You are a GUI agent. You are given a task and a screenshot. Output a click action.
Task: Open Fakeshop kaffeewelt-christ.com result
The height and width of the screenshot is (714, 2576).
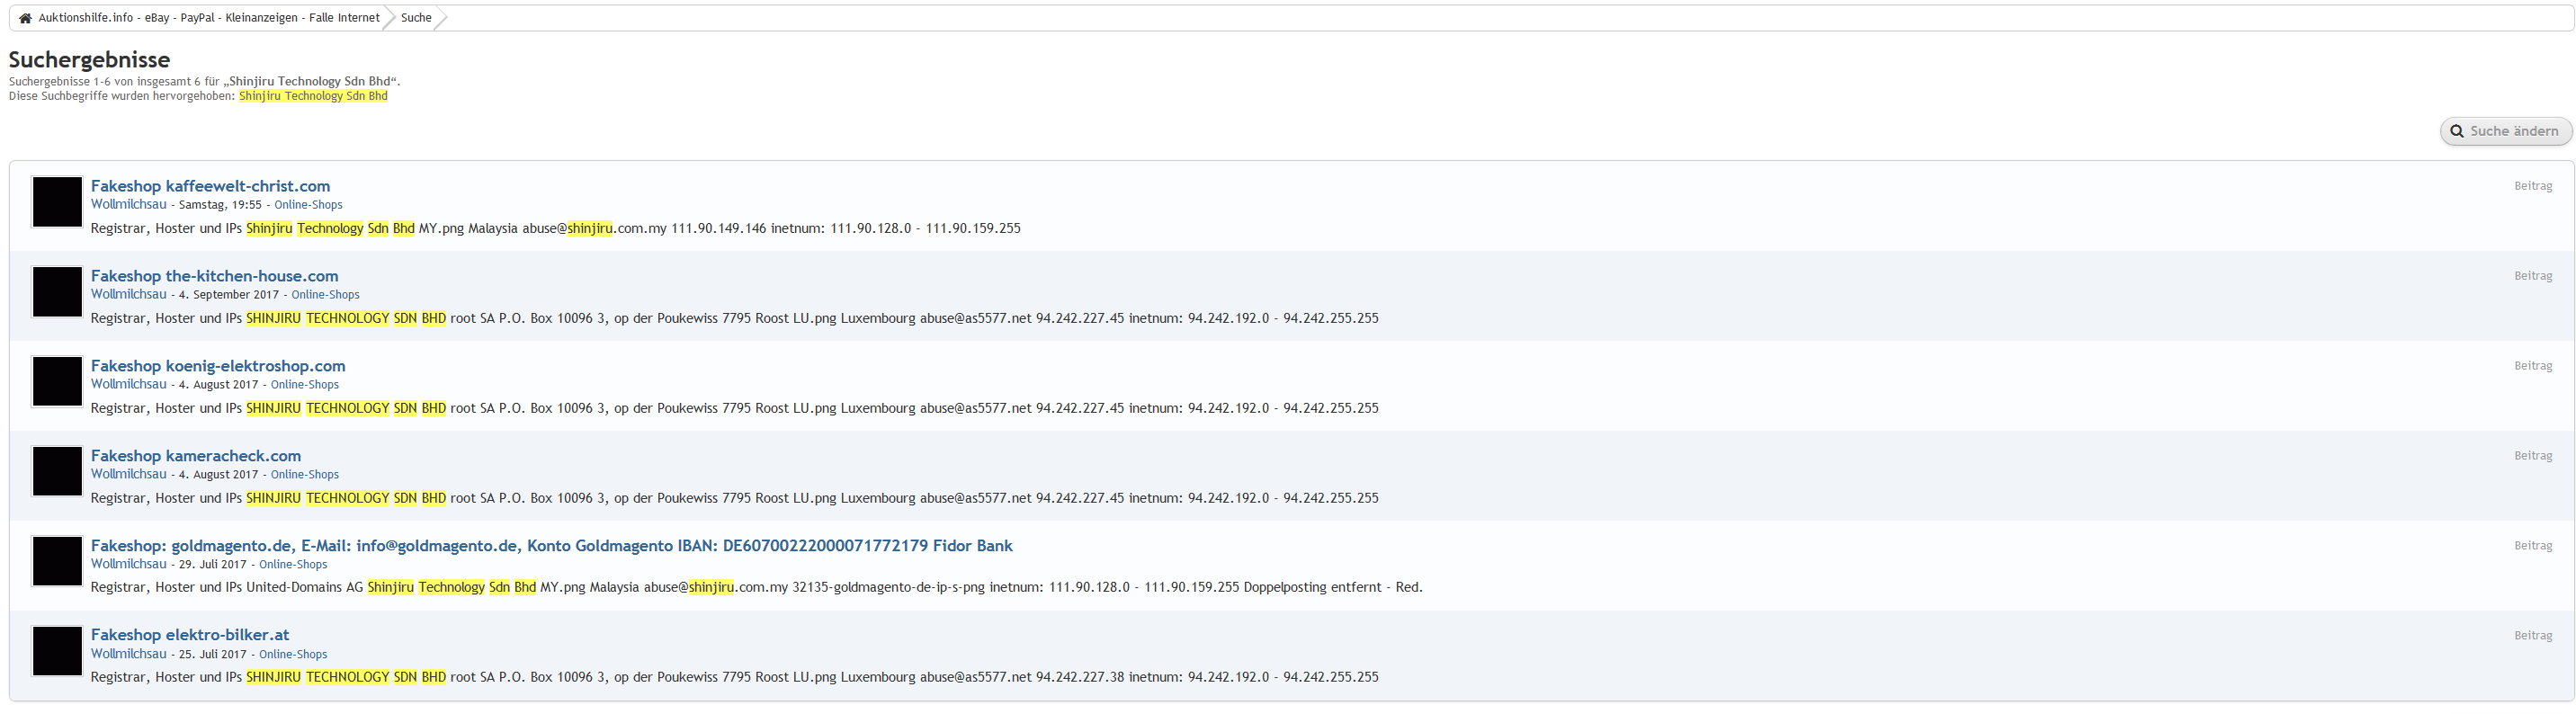pyautogui.click(x=210, y=186)
